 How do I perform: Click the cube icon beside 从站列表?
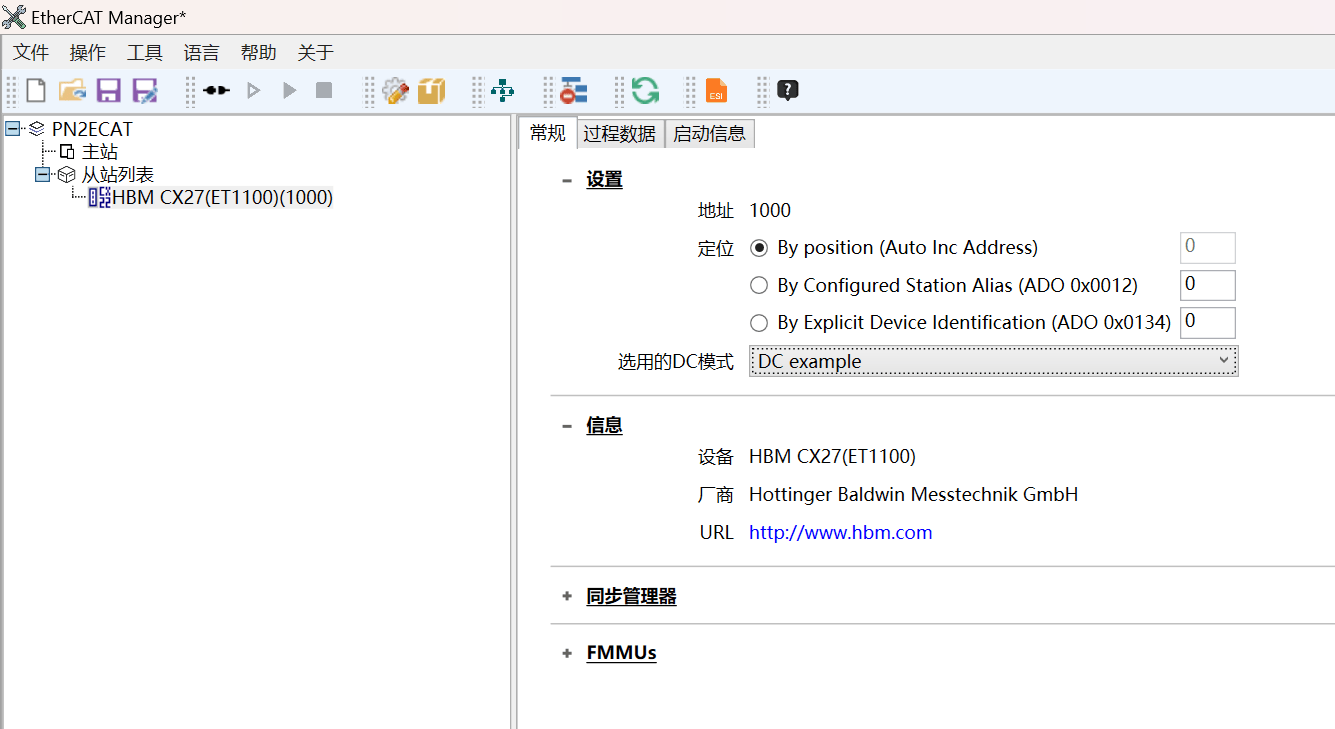pyautogui.click(x=67, y=174)
